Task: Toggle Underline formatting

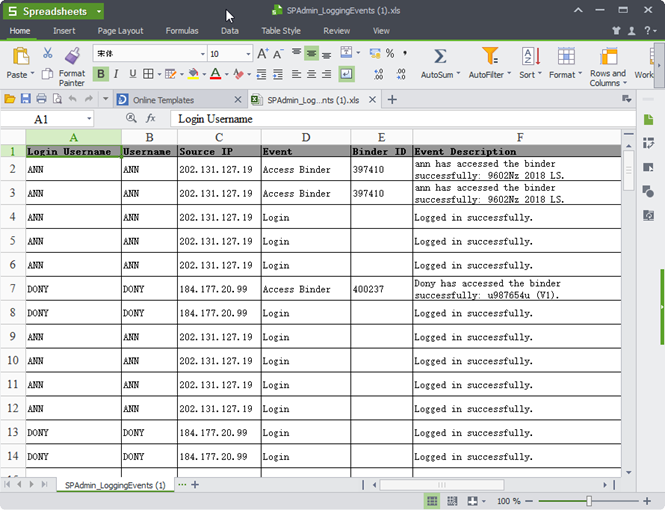Action: 132,74
